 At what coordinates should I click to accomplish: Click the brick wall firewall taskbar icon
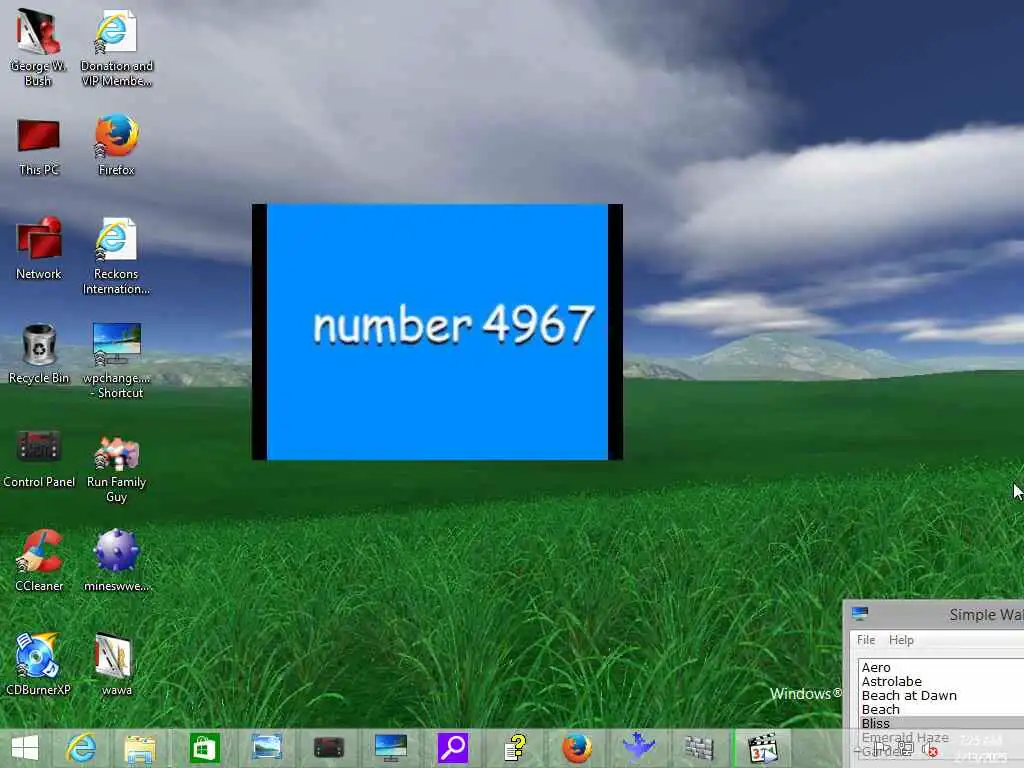click(699, 748)
